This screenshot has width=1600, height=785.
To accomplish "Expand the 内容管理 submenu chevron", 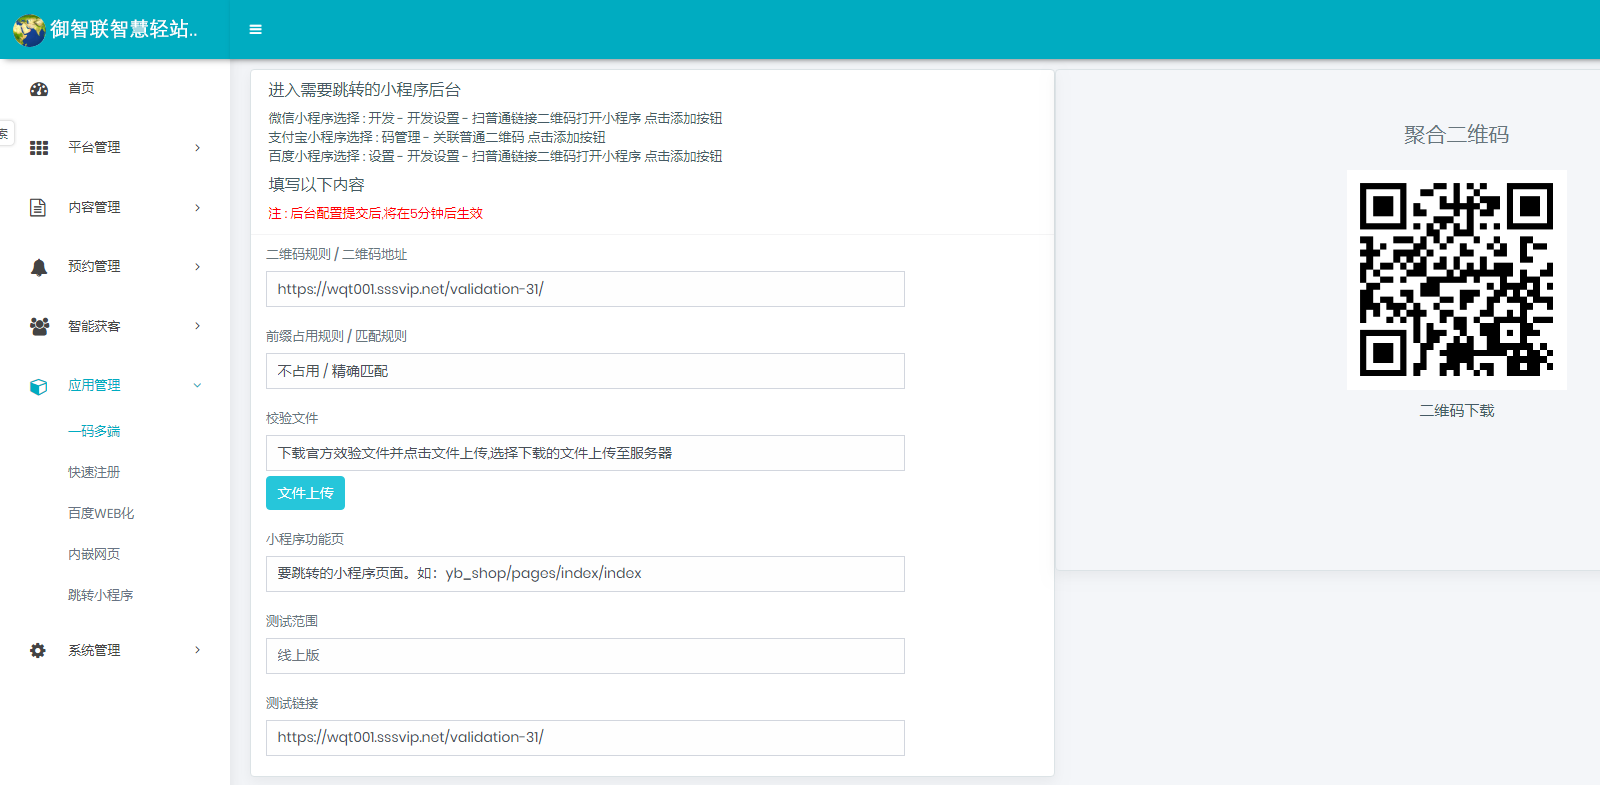I will pos(197,207).
